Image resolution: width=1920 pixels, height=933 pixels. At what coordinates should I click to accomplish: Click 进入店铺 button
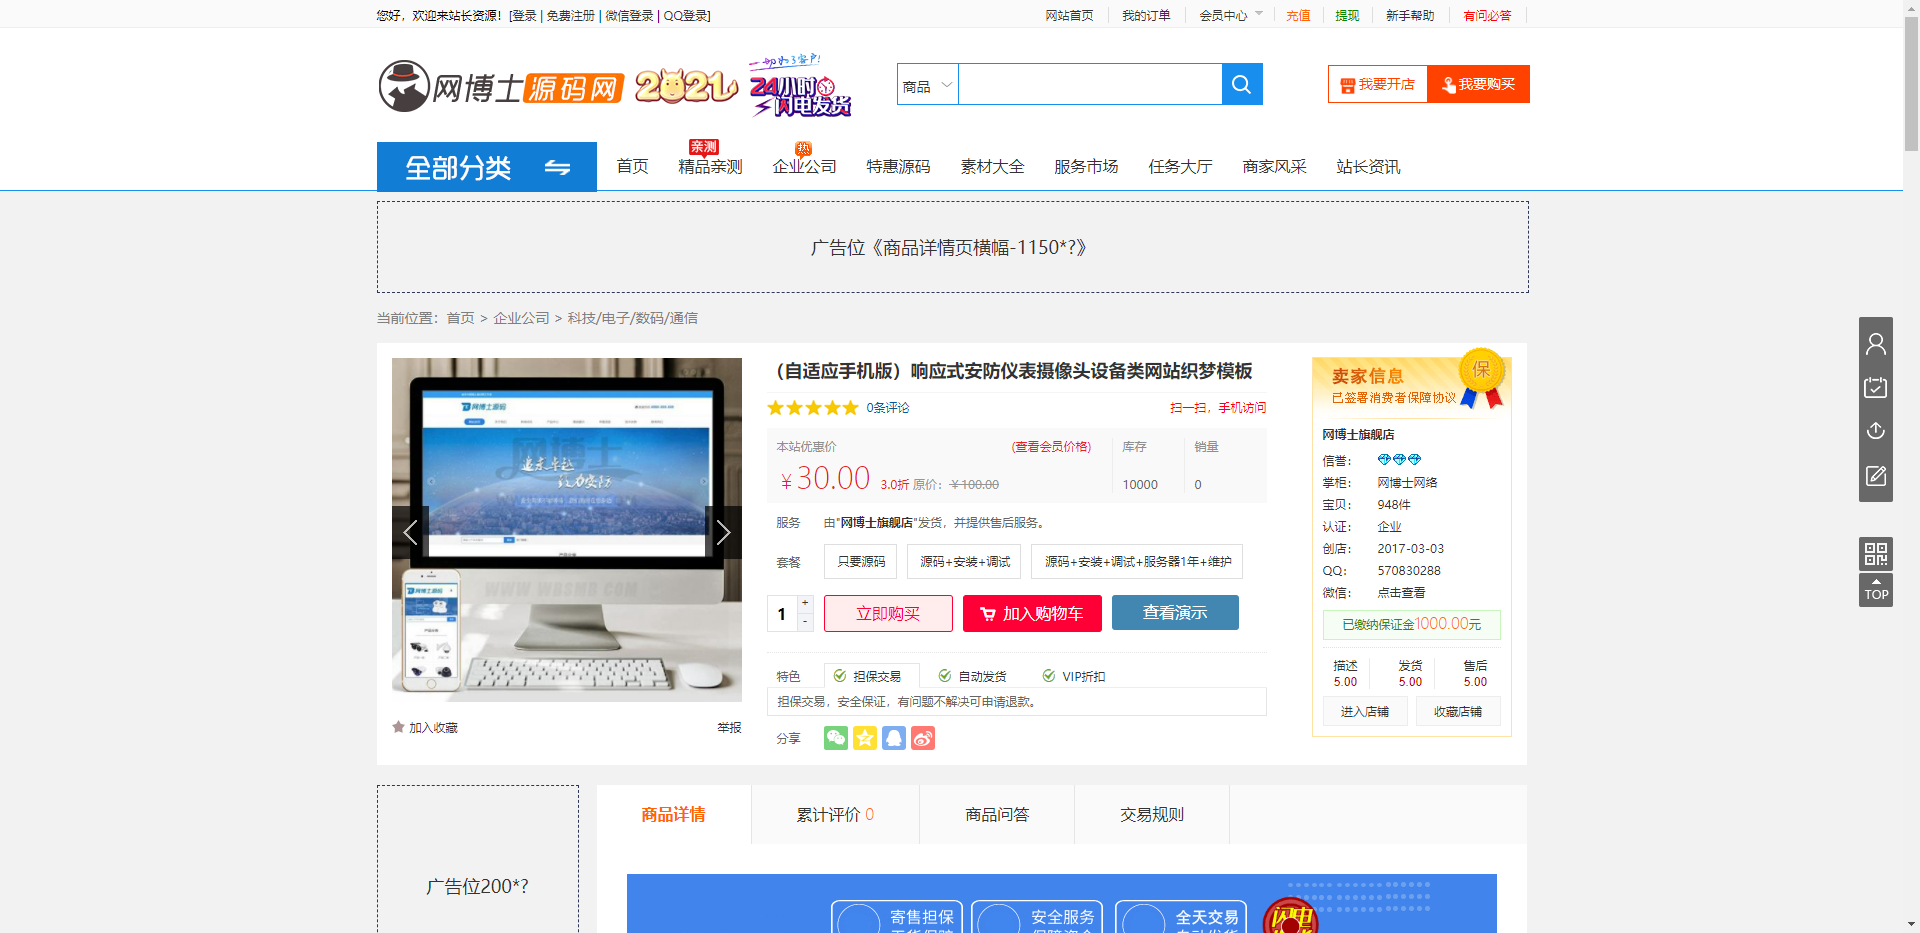pyautogui.click(x=1365, y=712)
